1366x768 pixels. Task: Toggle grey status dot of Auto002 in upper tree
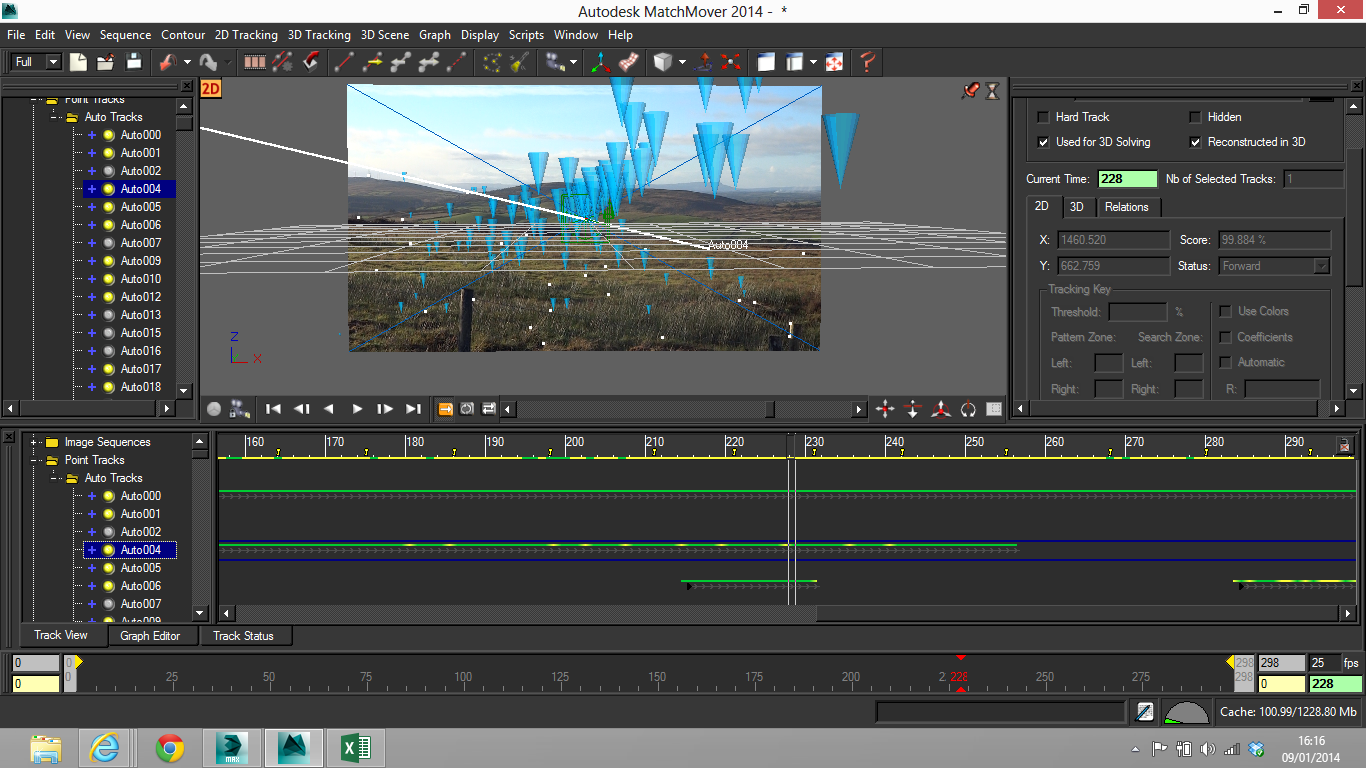pos(108,171)
